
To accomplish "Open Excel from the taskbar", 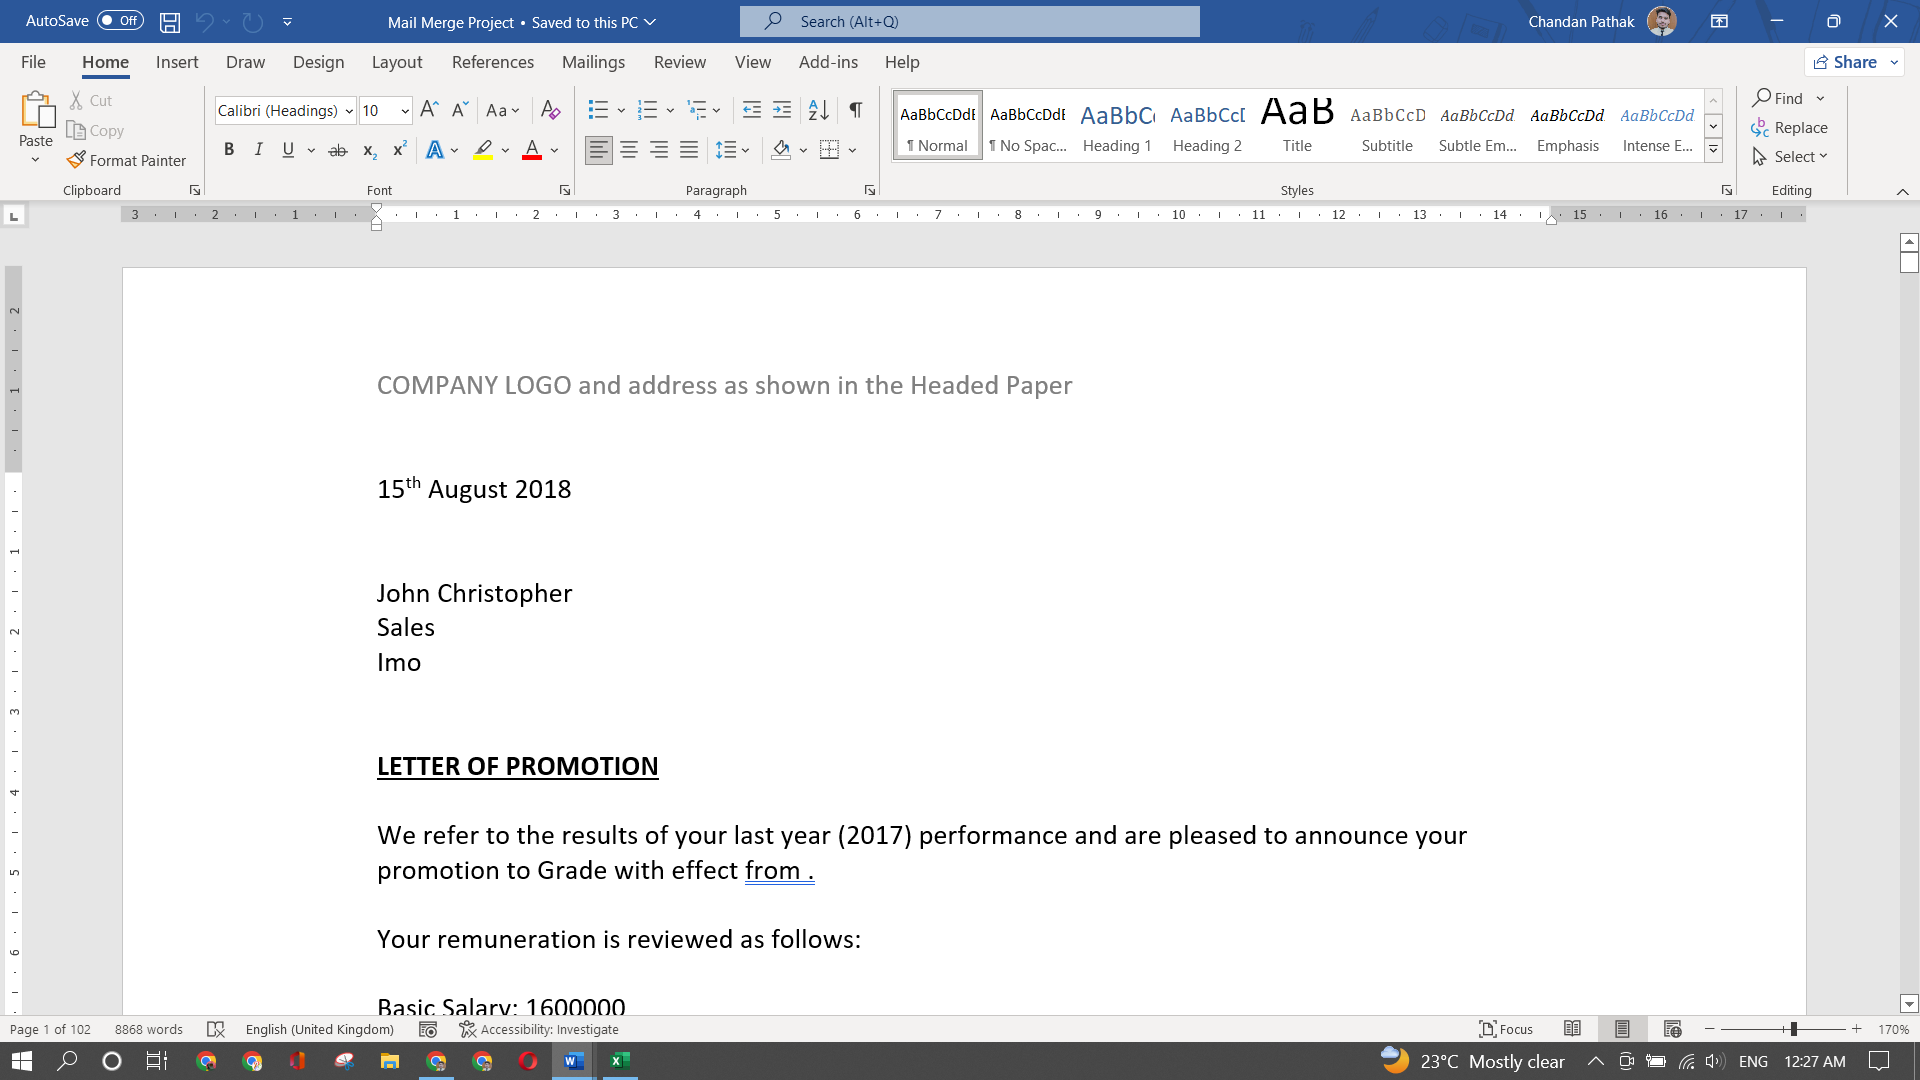I will (619, 1061).
